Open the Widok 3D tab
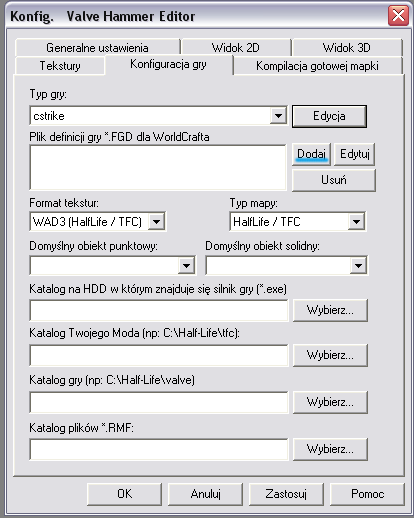The image size is (414, 518). pyautogui.click(x=347, y=48)
